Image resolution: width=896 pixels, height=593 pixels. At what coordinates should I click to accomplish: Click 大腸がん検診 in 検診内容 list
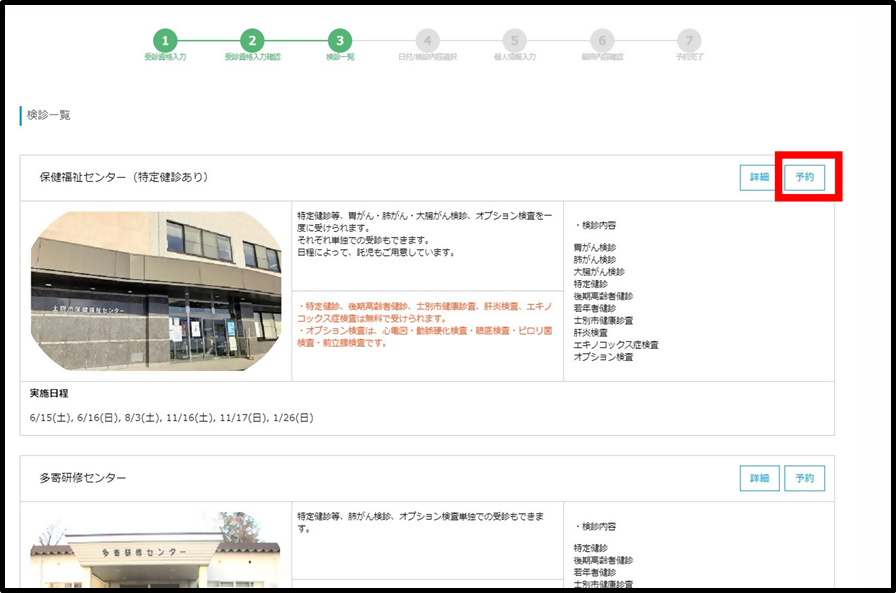tap(599, 272)
